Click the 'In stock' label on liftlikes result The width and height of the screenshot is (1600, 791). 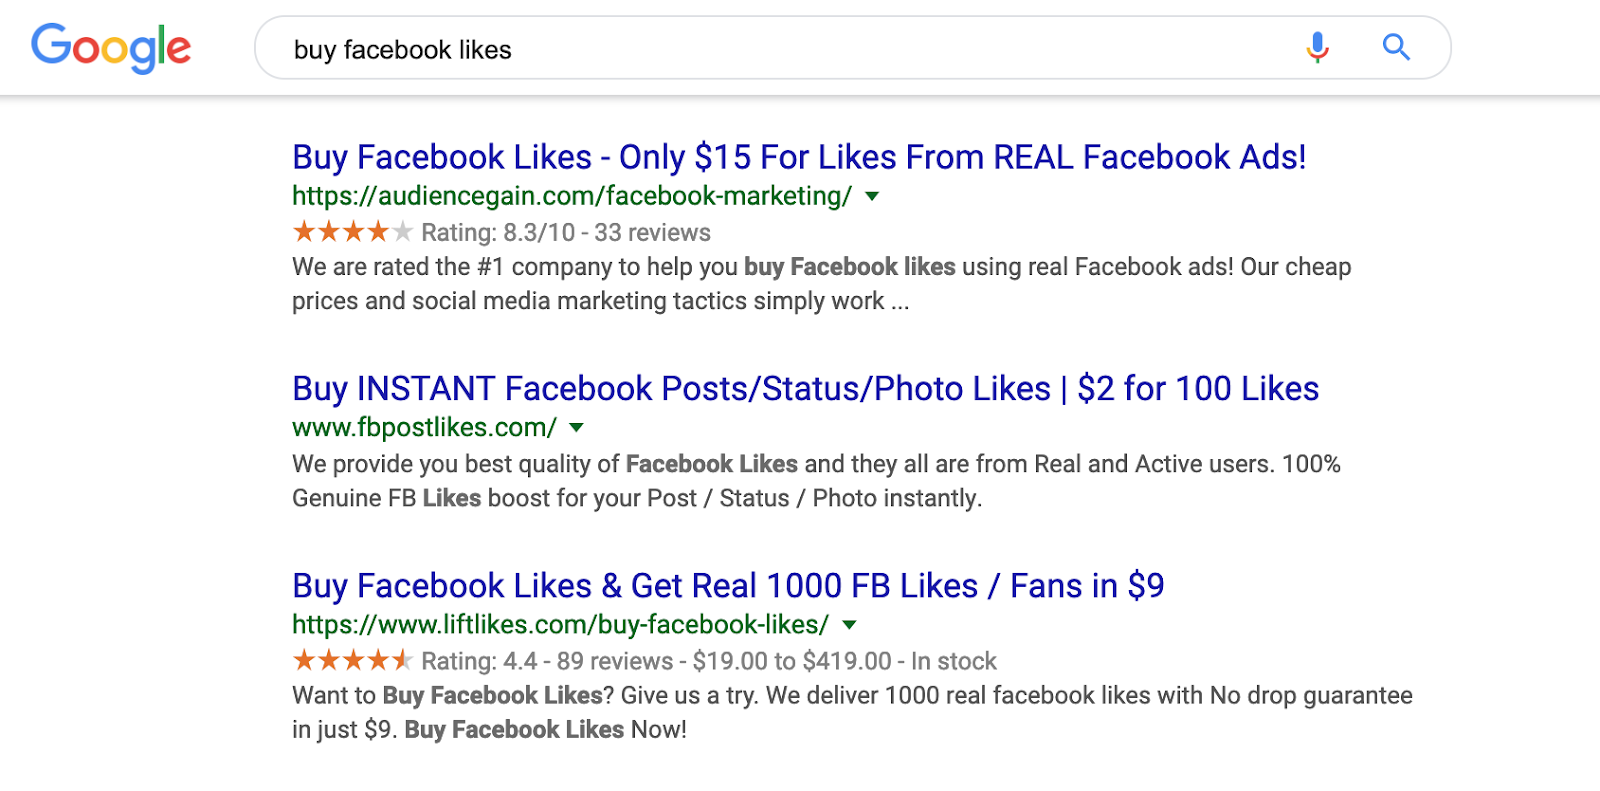951,661
